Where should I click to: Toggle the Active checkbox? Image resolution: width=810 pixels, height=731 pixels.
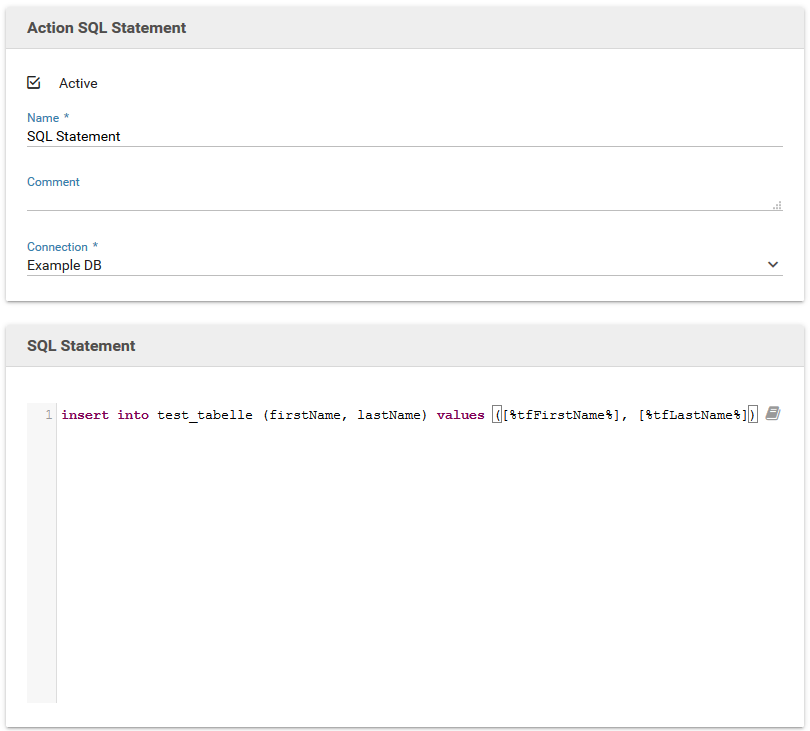(34, 83)
